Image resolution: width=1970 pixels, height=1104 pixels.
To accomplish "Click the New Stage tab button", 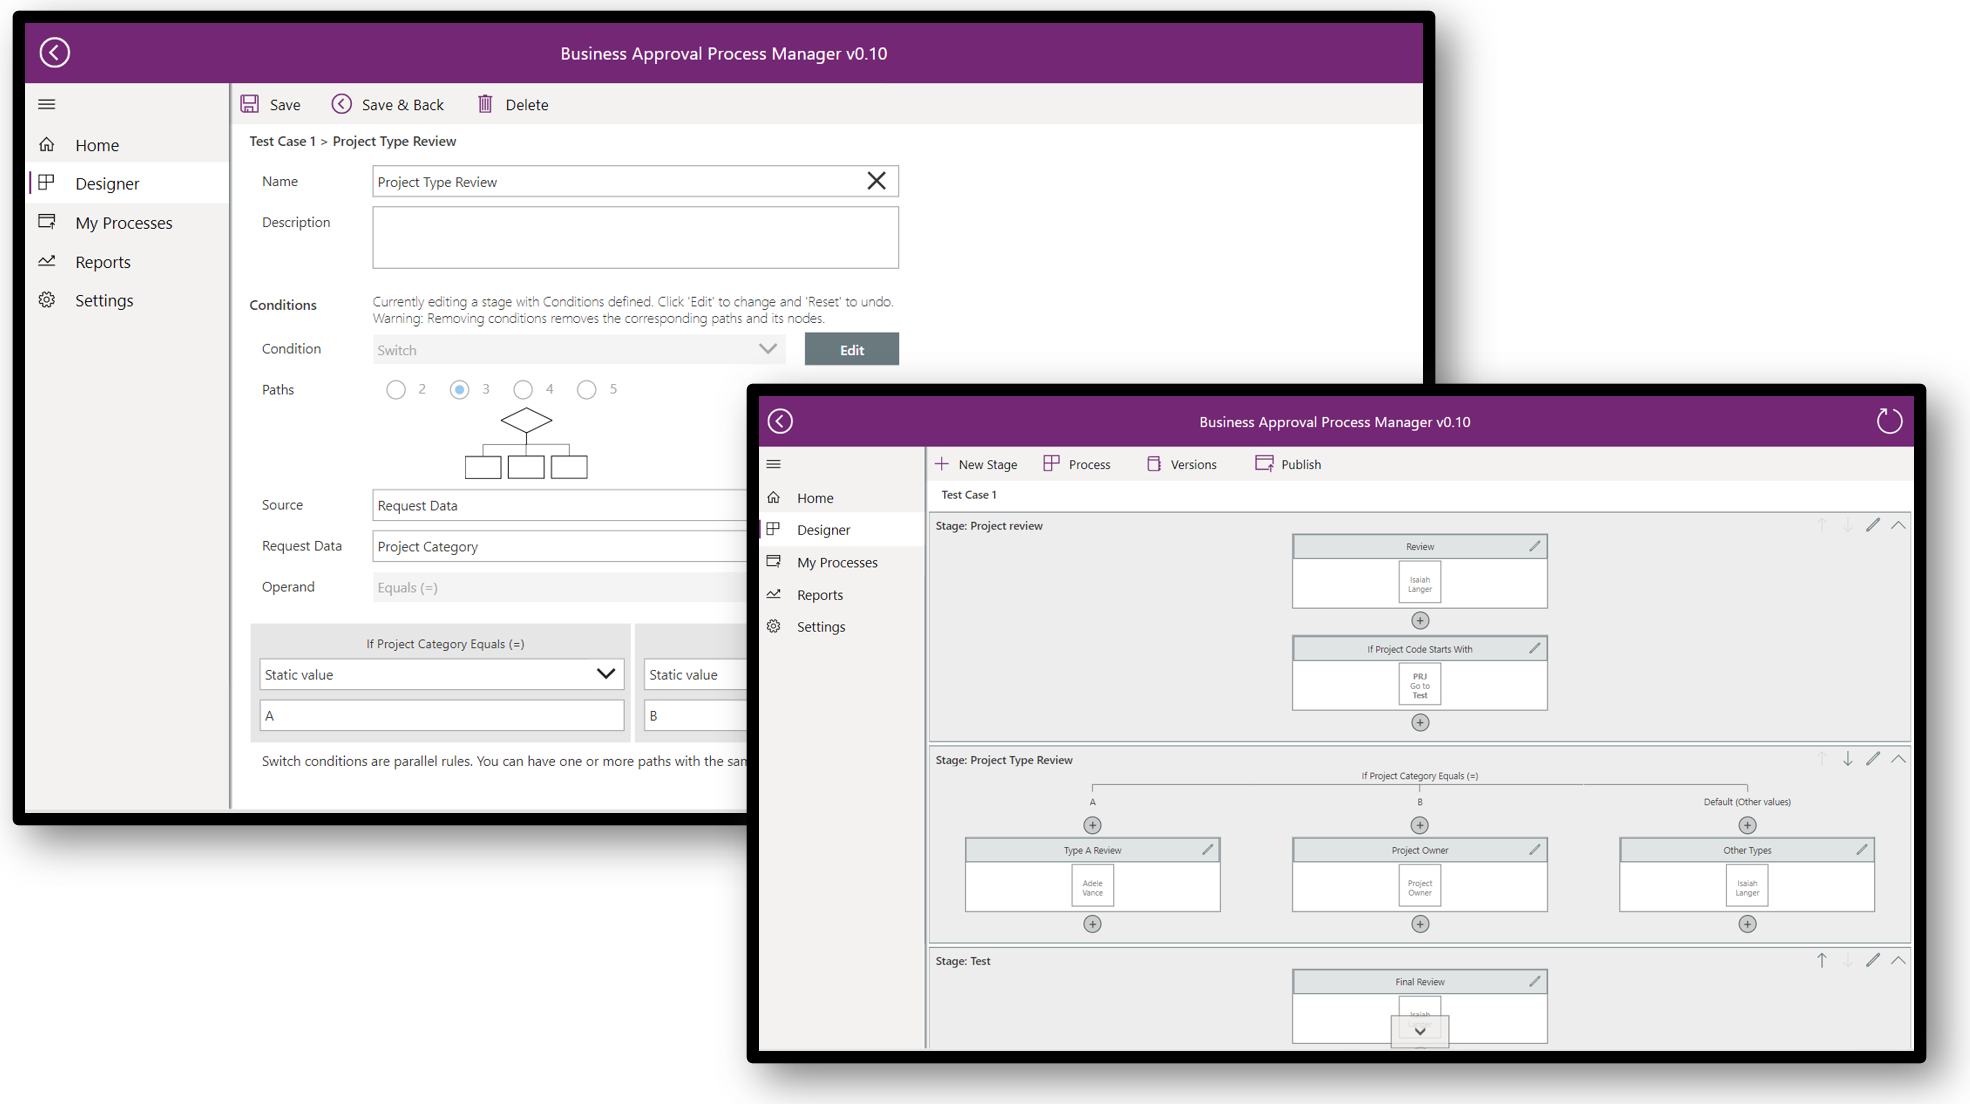I will 978,464.
